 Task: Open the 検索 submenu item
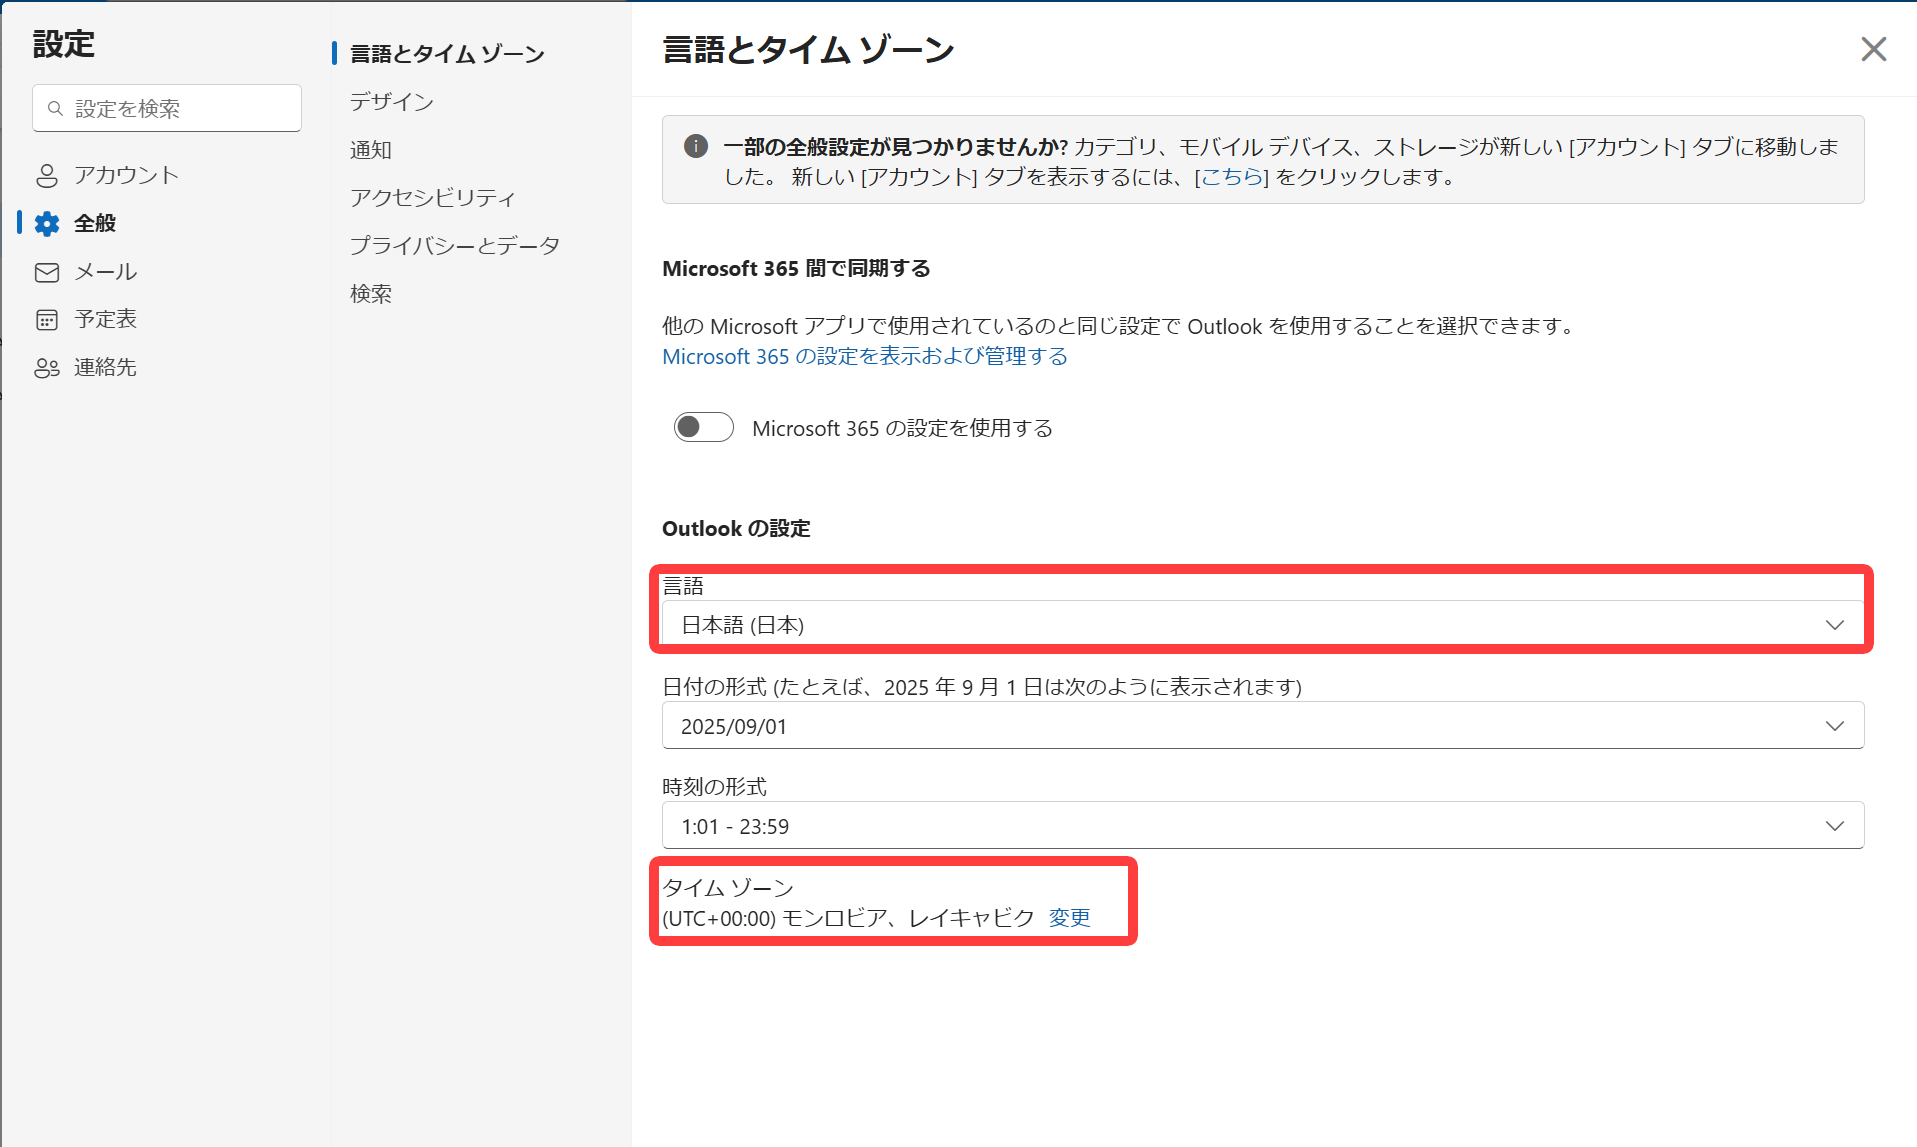point(371,293)
